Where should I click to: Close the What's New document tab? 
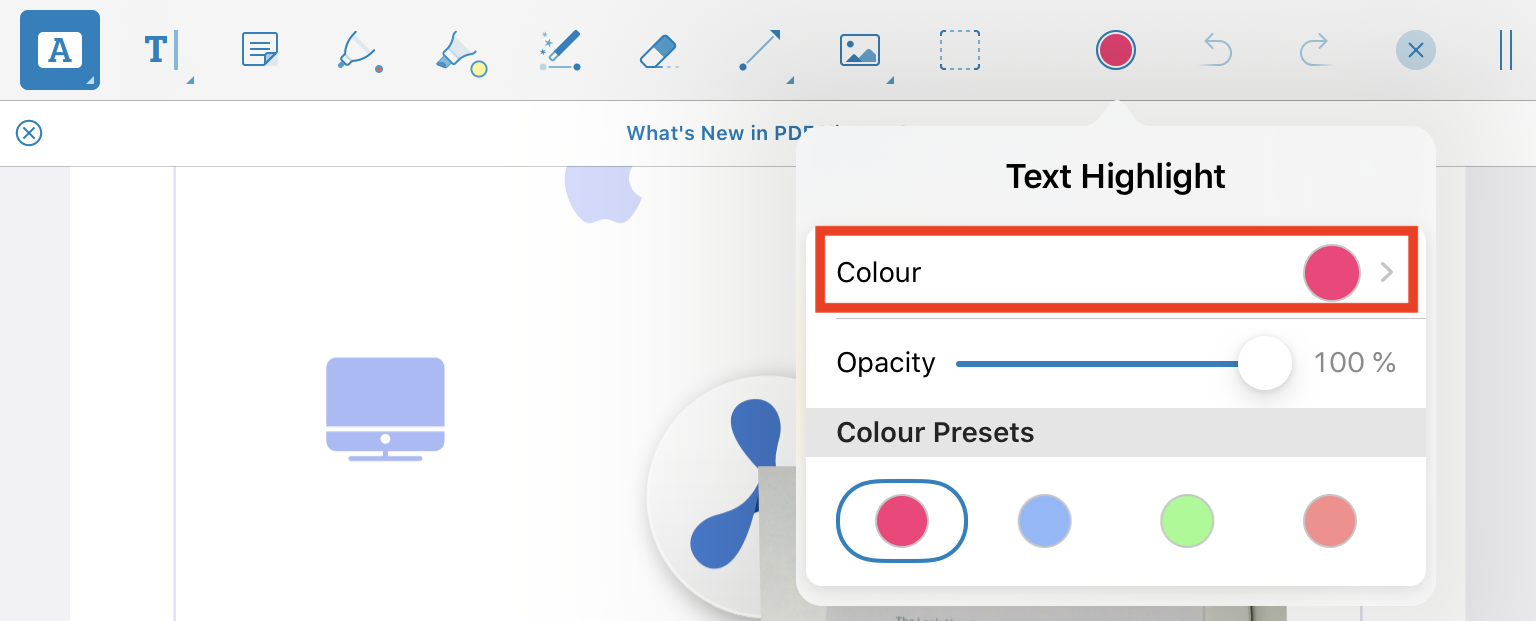click(x=29, y=133)
